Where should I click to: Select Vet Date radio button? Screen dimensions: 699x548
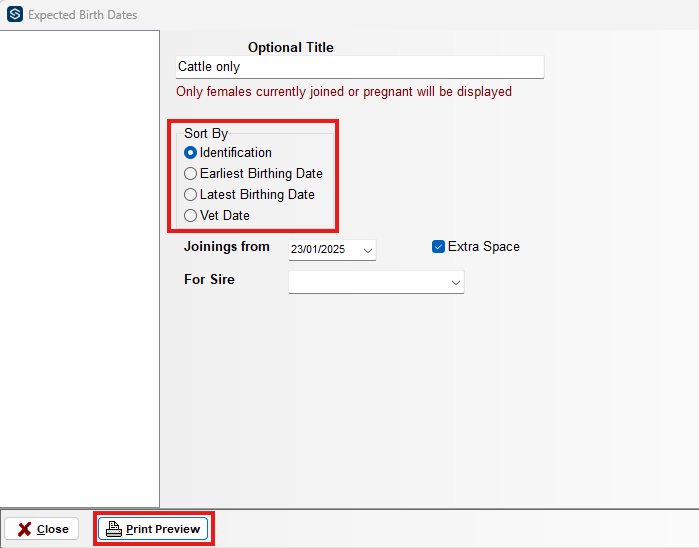point(191,216)
